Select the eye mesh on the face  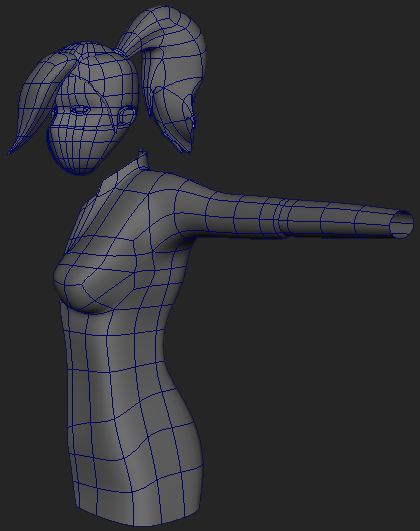(x=80, y=110)
